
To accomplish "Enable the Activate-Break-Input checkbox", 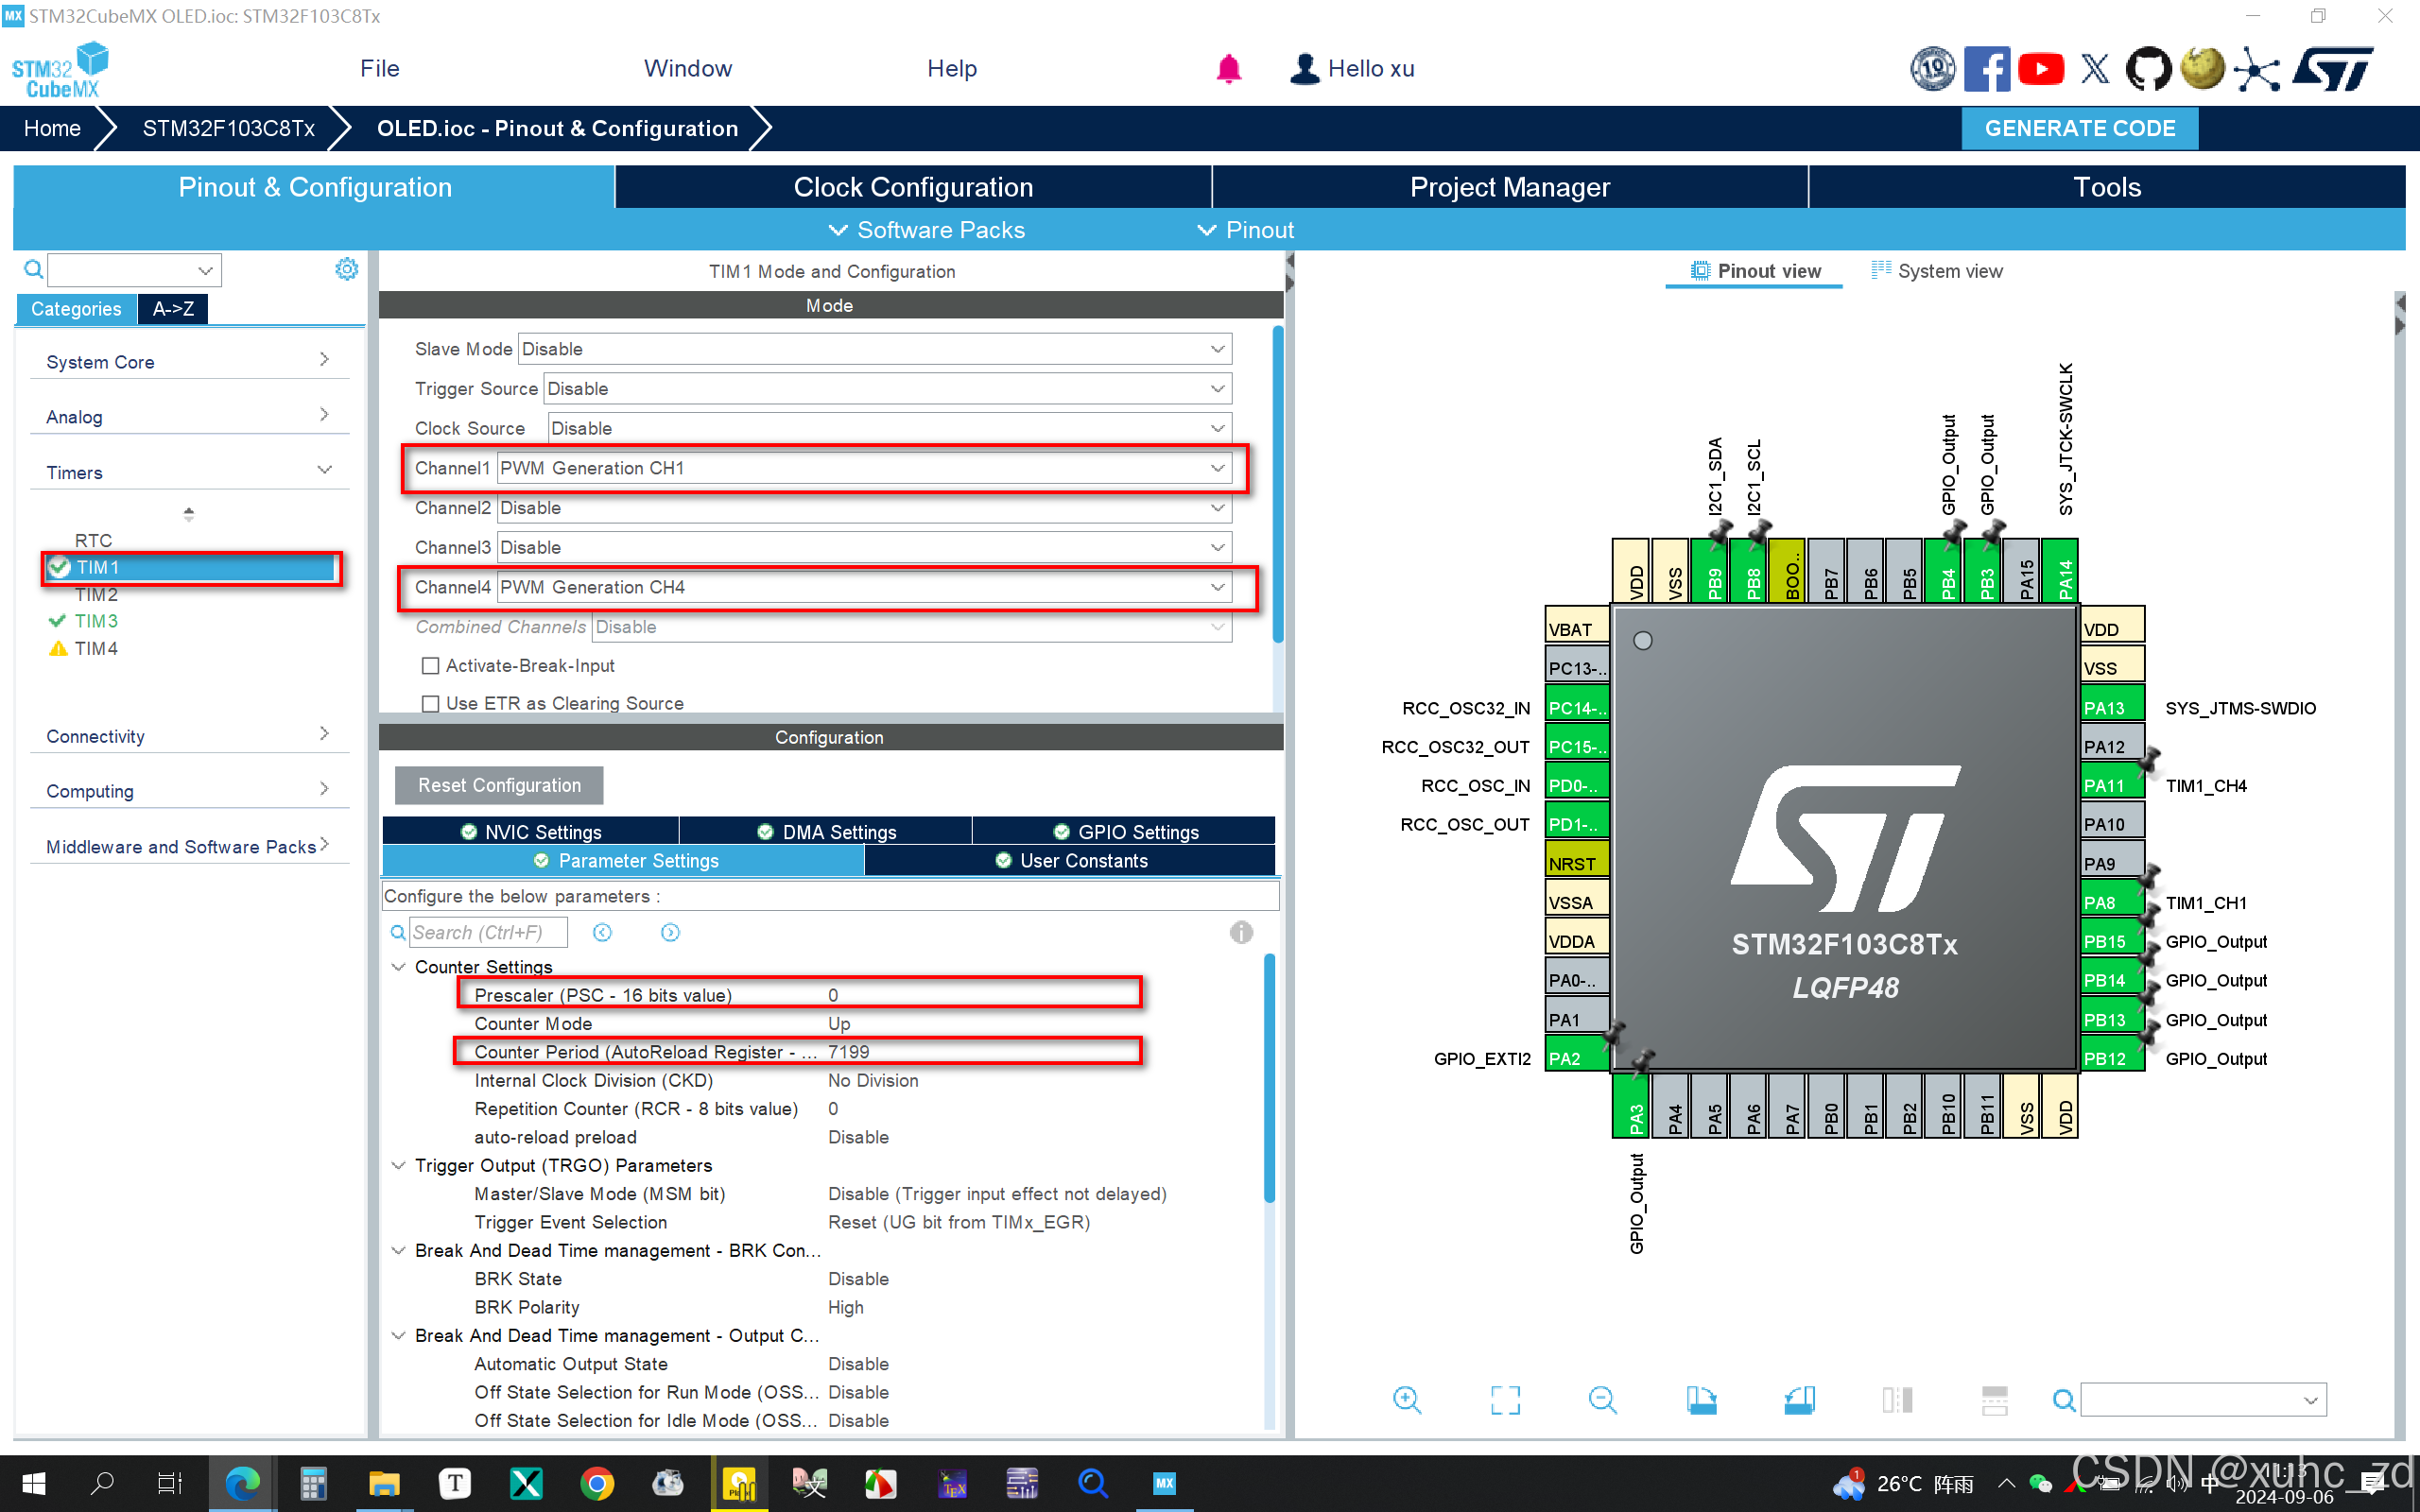I will pyautogui.click(x=431, y=665).
